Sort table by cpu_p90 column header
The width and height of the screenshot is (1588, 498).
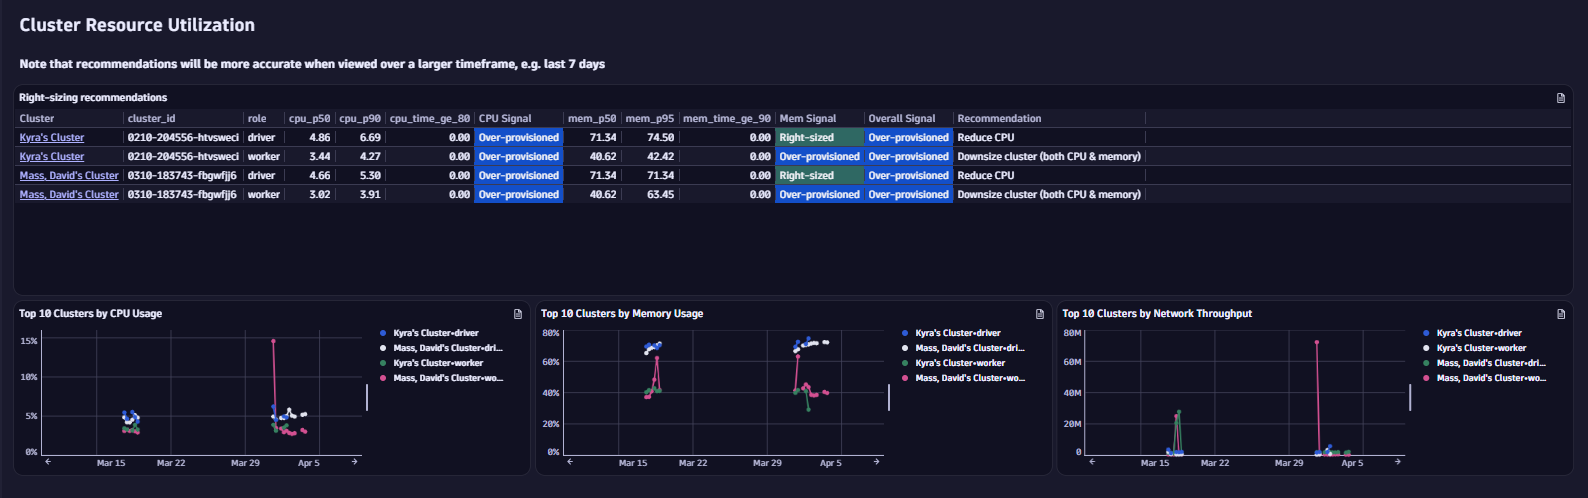(360, 118)
